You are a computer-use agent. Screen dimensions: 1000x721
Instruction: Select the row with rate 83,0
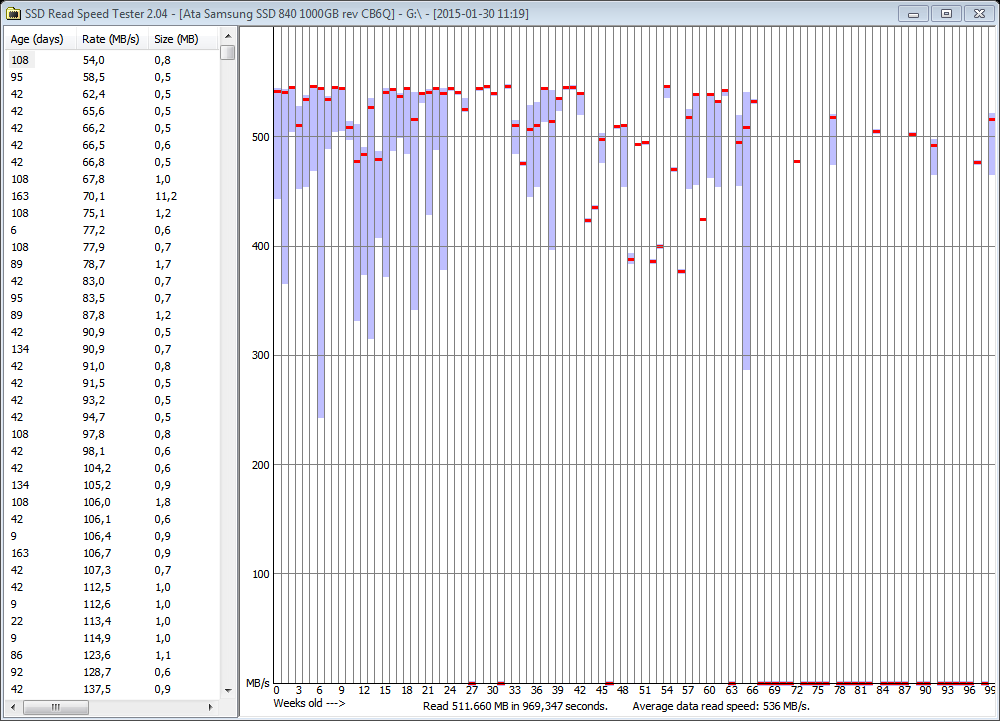[112, 281]
